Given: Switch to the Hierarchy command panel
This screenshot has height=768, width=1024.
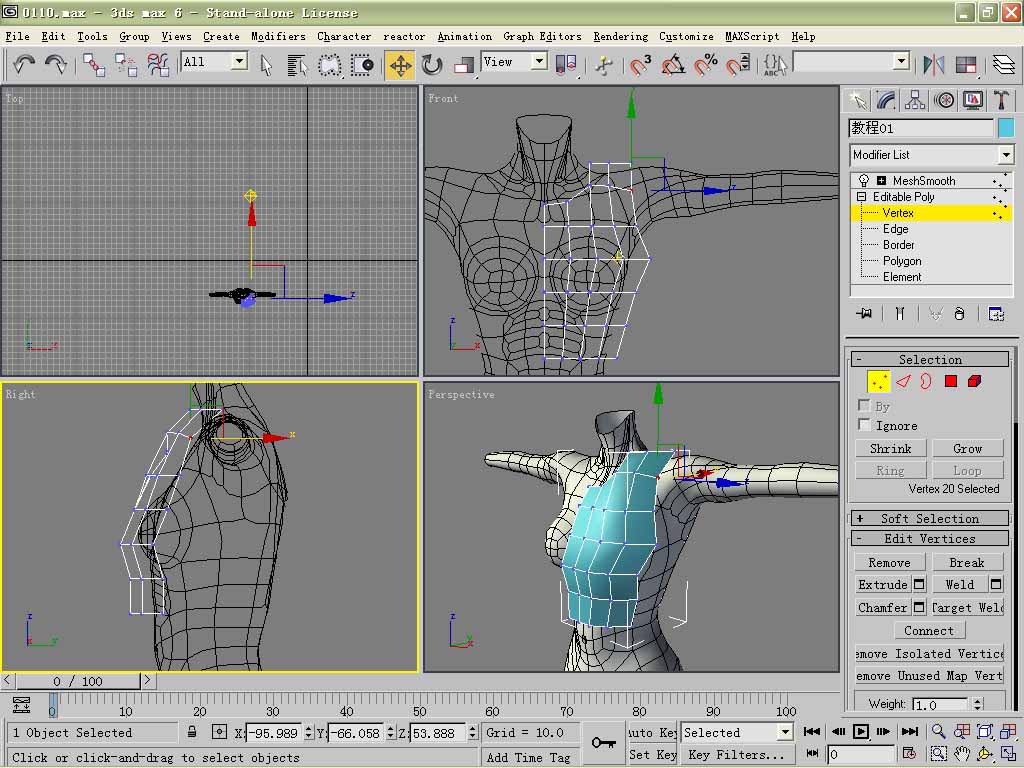Looking at the screenshot, I should [x=915, y=100].
